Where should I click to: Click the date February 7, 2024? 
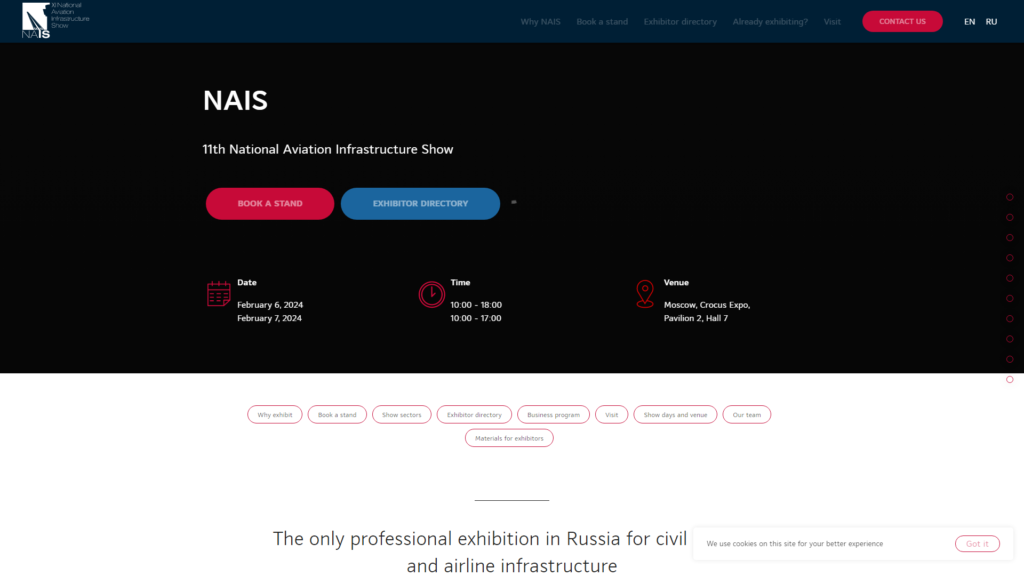pyautogui.click(x=269, y=319)
